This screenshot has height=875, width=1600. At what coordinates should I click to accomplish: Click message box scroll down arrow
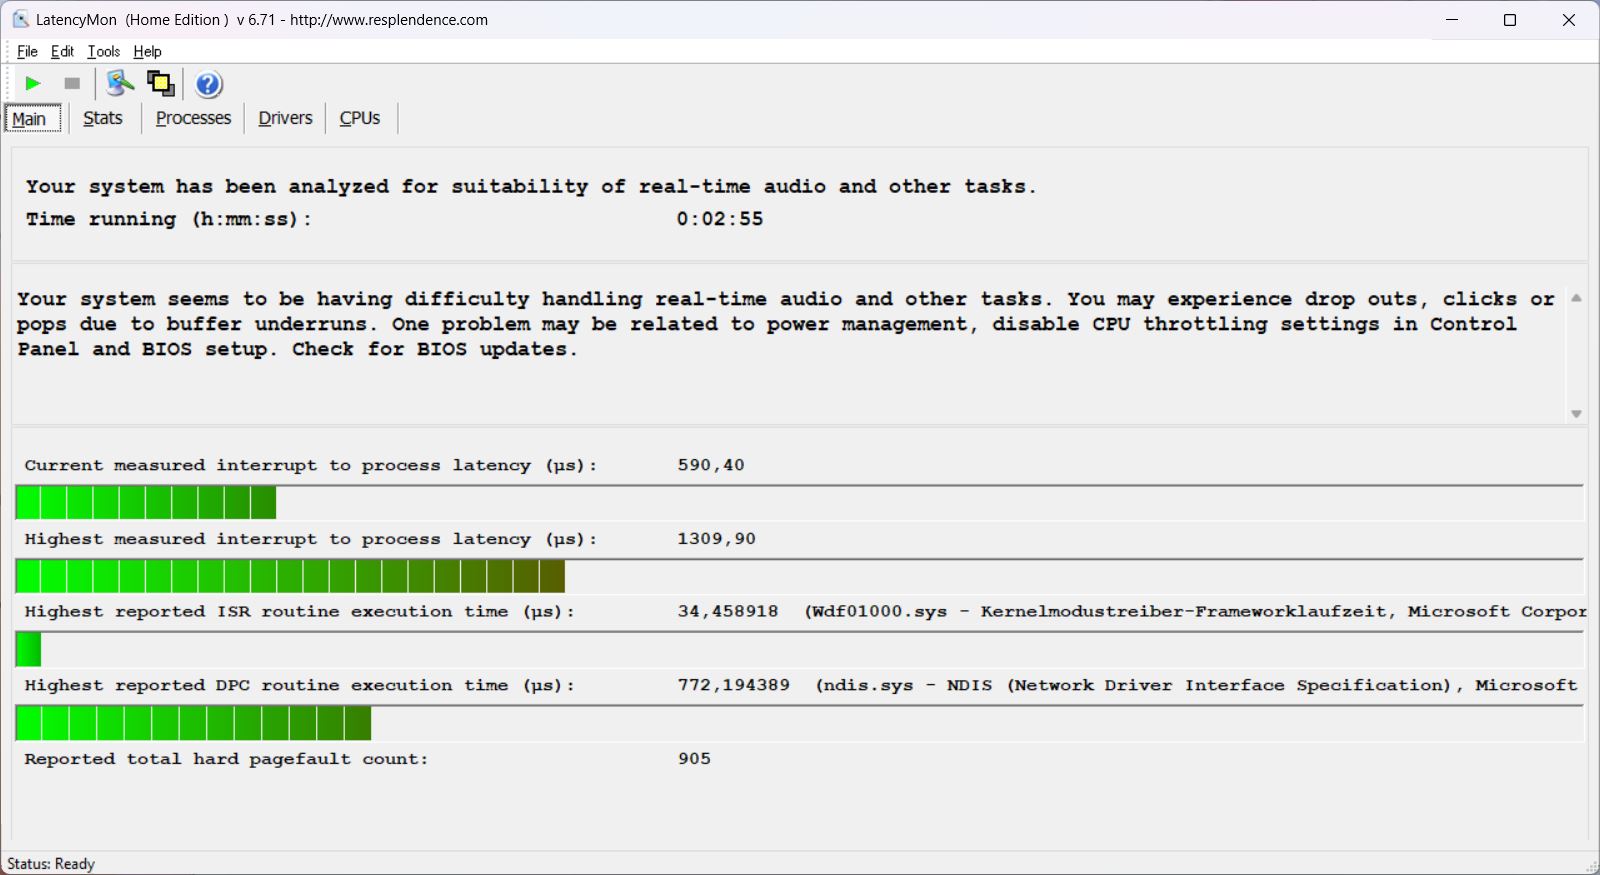tap(1576, 414)
